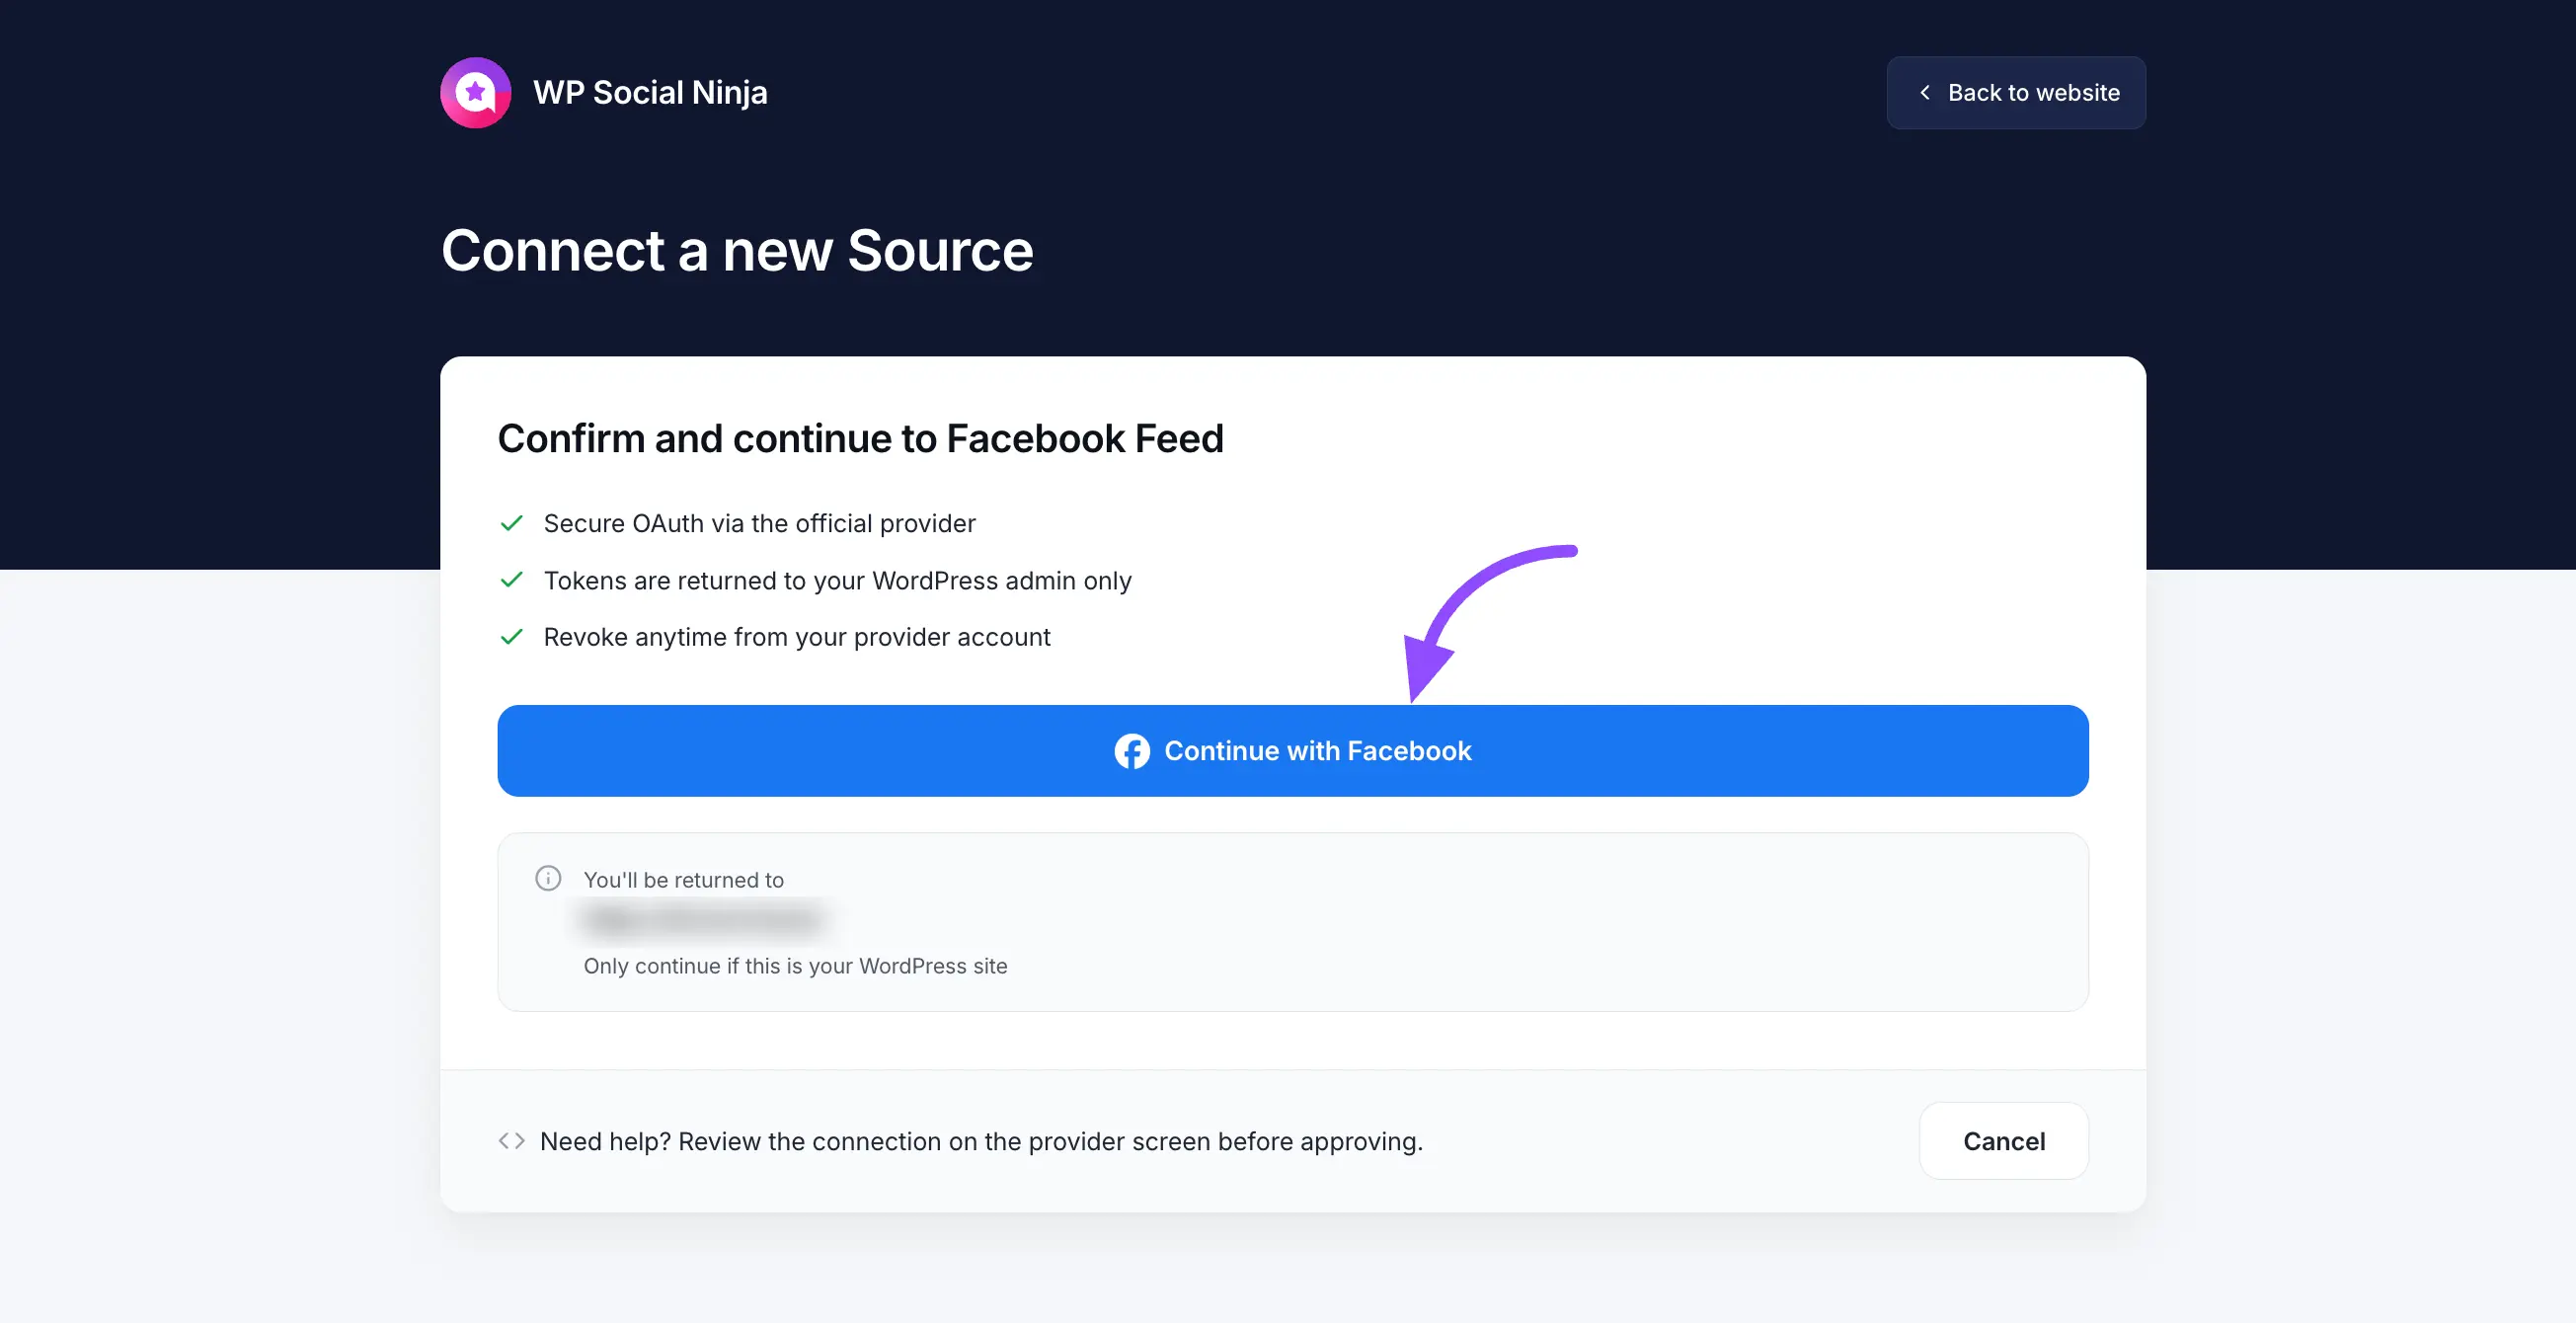Go back using Back to website button
The height and width of the screenshot is (1323, 2576).
[x=2016, y=92]
